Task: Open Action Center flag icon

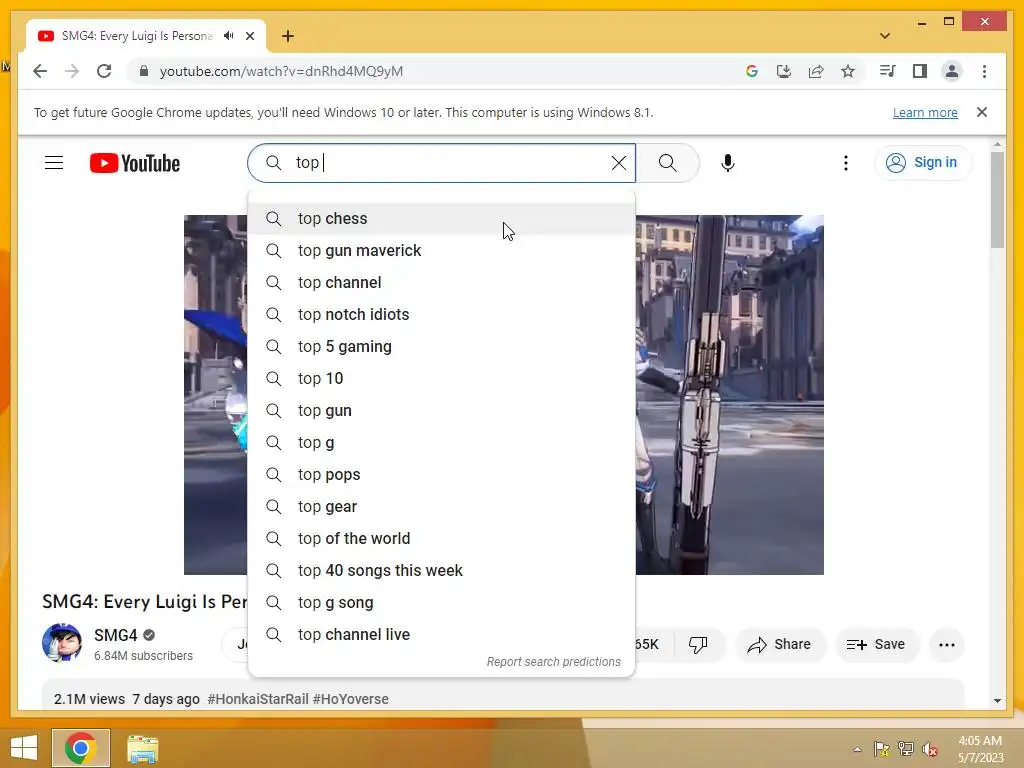Action: click(882, 749)
